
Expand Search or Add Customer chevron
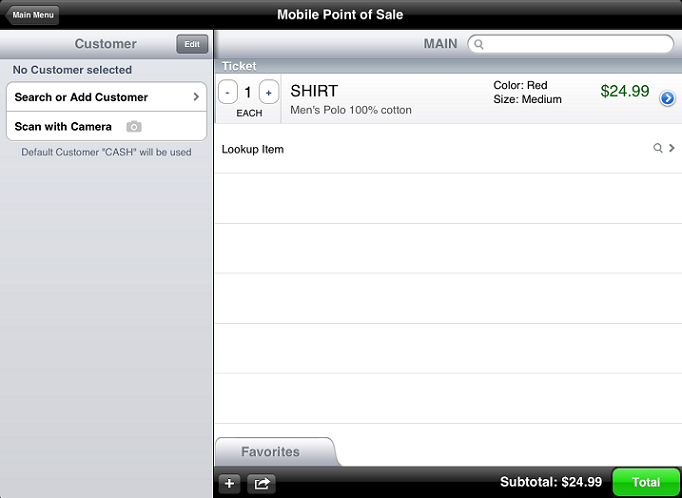[x=196, y=97]
